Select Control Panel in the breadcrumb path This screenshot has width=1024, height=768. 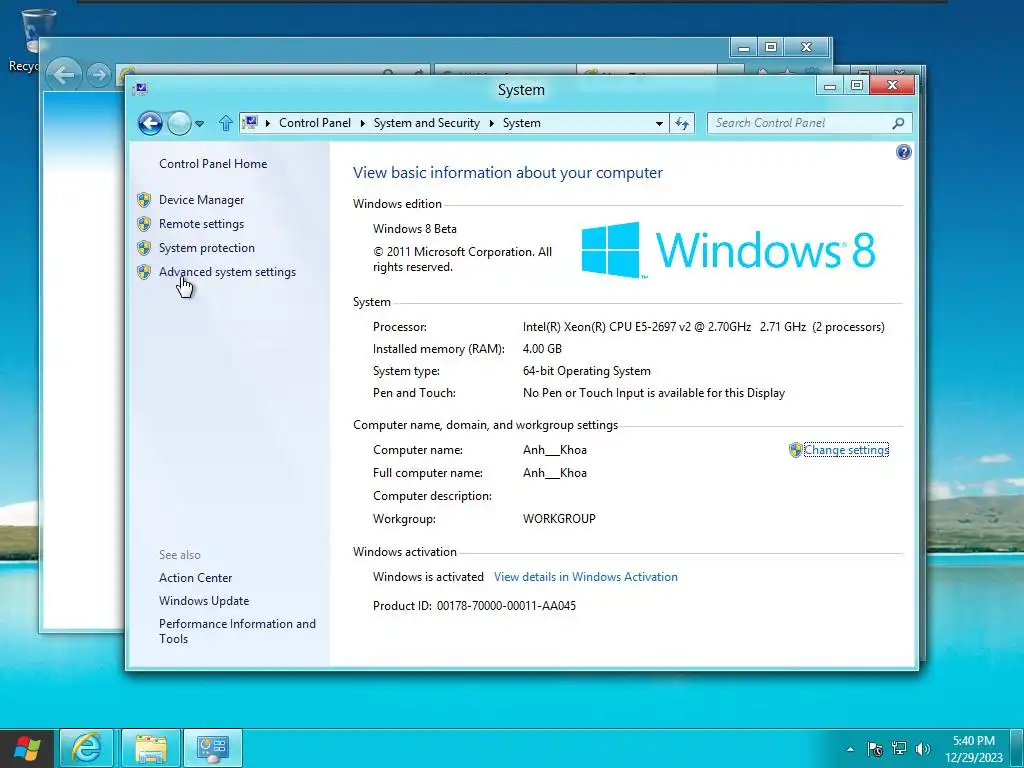tap(315, 123)
